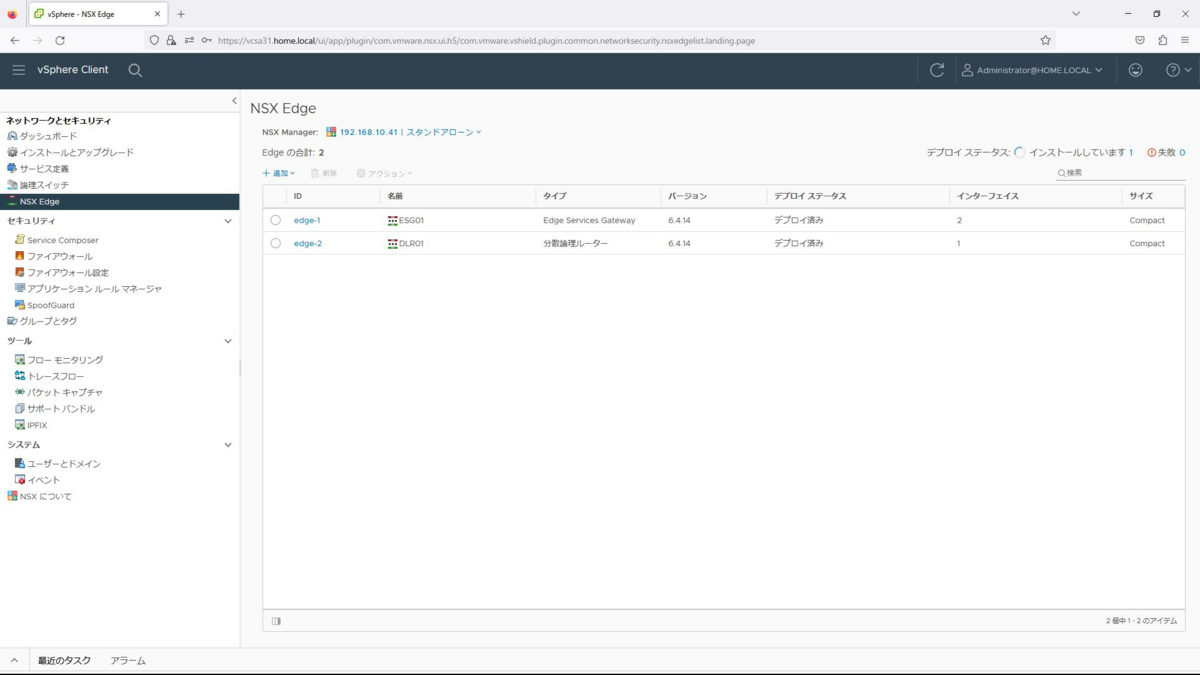Click the global search magnifier icon
1200x675 pixels.
coord(135,70)
